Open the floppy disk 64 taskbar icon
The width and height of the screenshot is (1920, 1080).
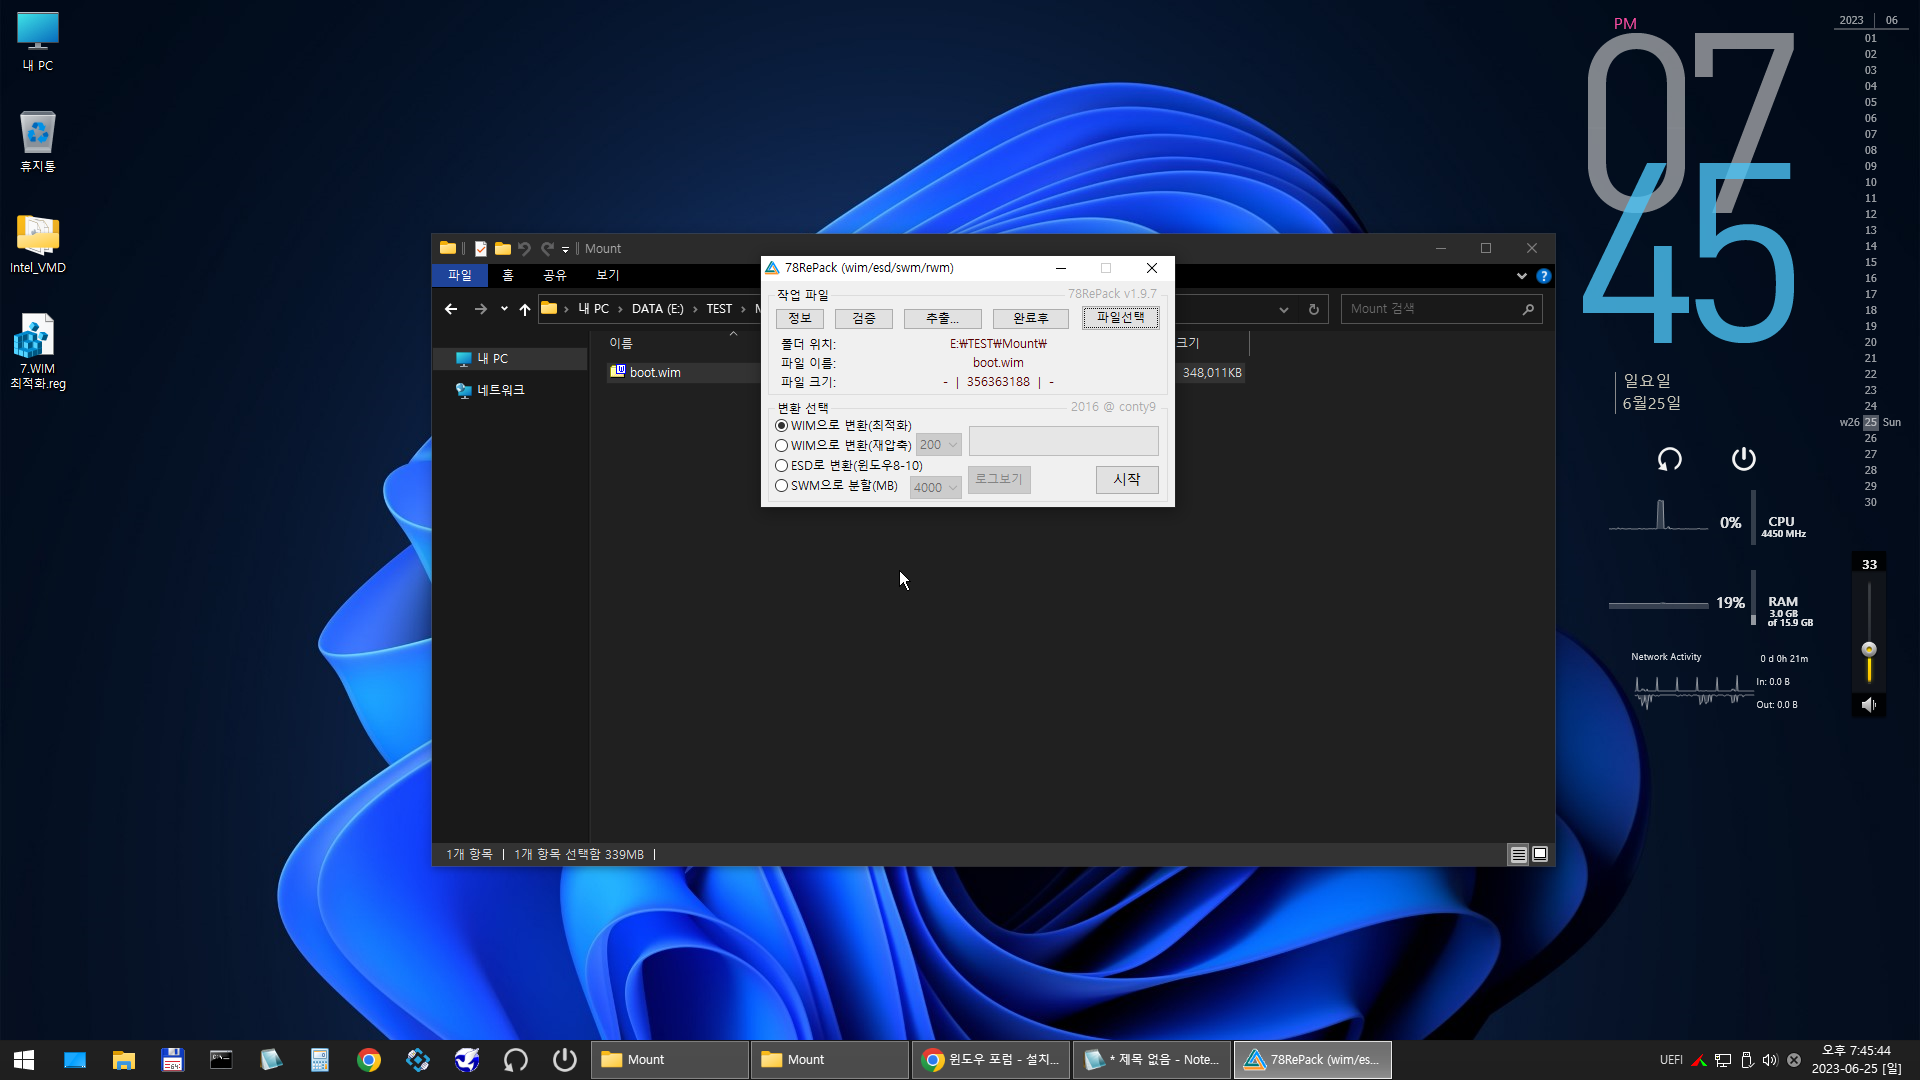pos(172,1060)
